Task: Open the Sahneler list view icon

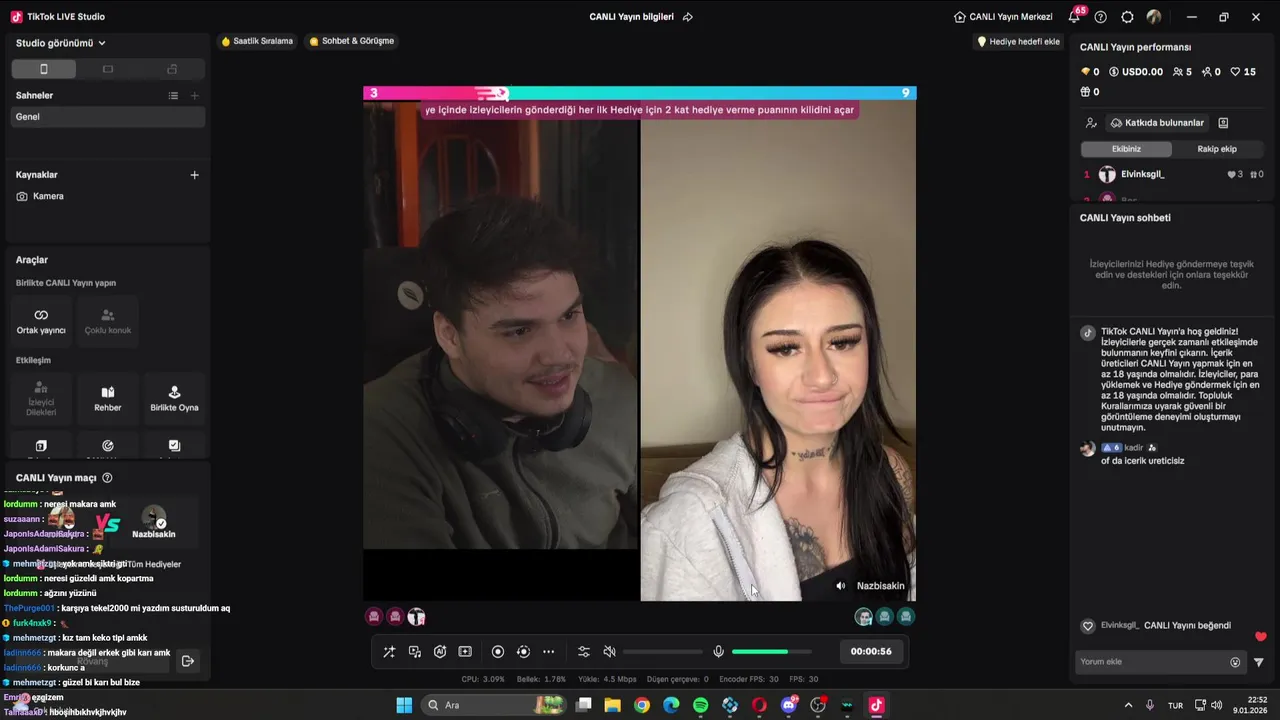Action: 173,96
